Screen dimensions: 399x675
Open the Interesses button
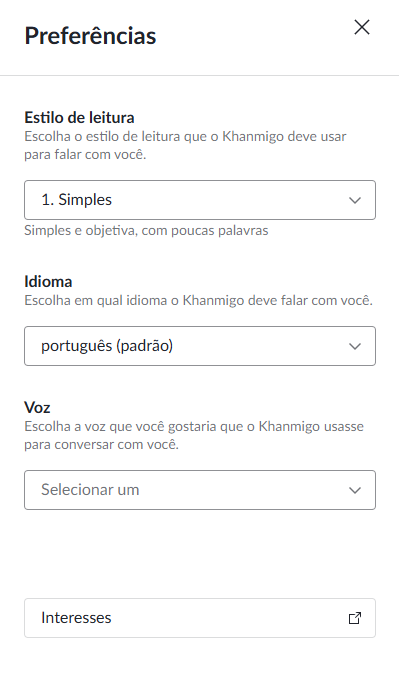[x=200, y=617]
